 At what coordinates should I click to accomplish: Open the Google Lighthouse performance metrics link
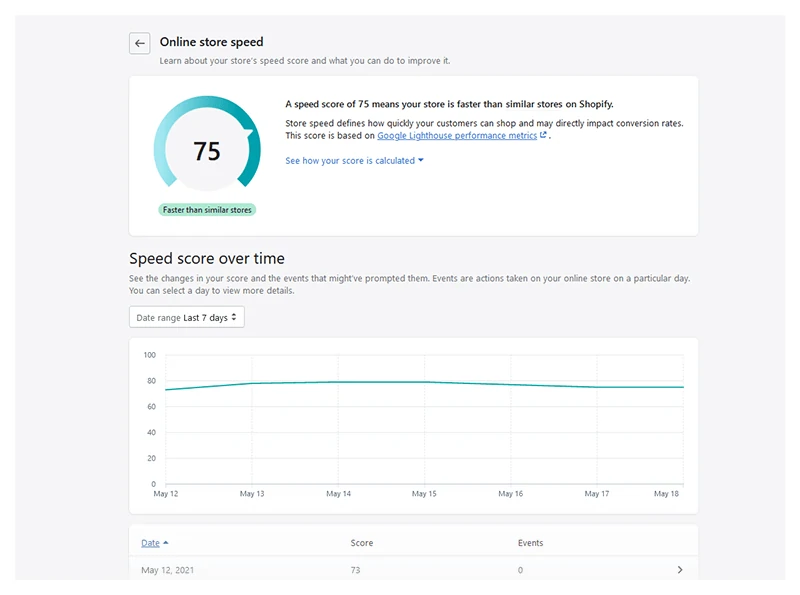click(x=457, y=136)
